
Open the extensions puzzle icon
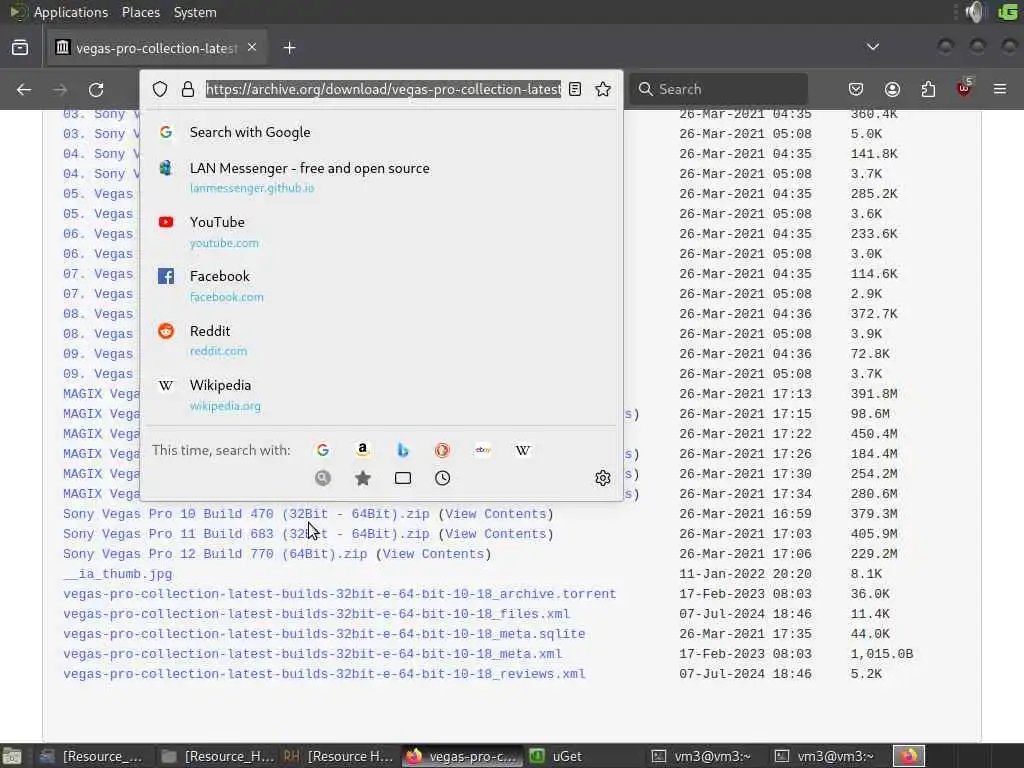pos(928,89)
